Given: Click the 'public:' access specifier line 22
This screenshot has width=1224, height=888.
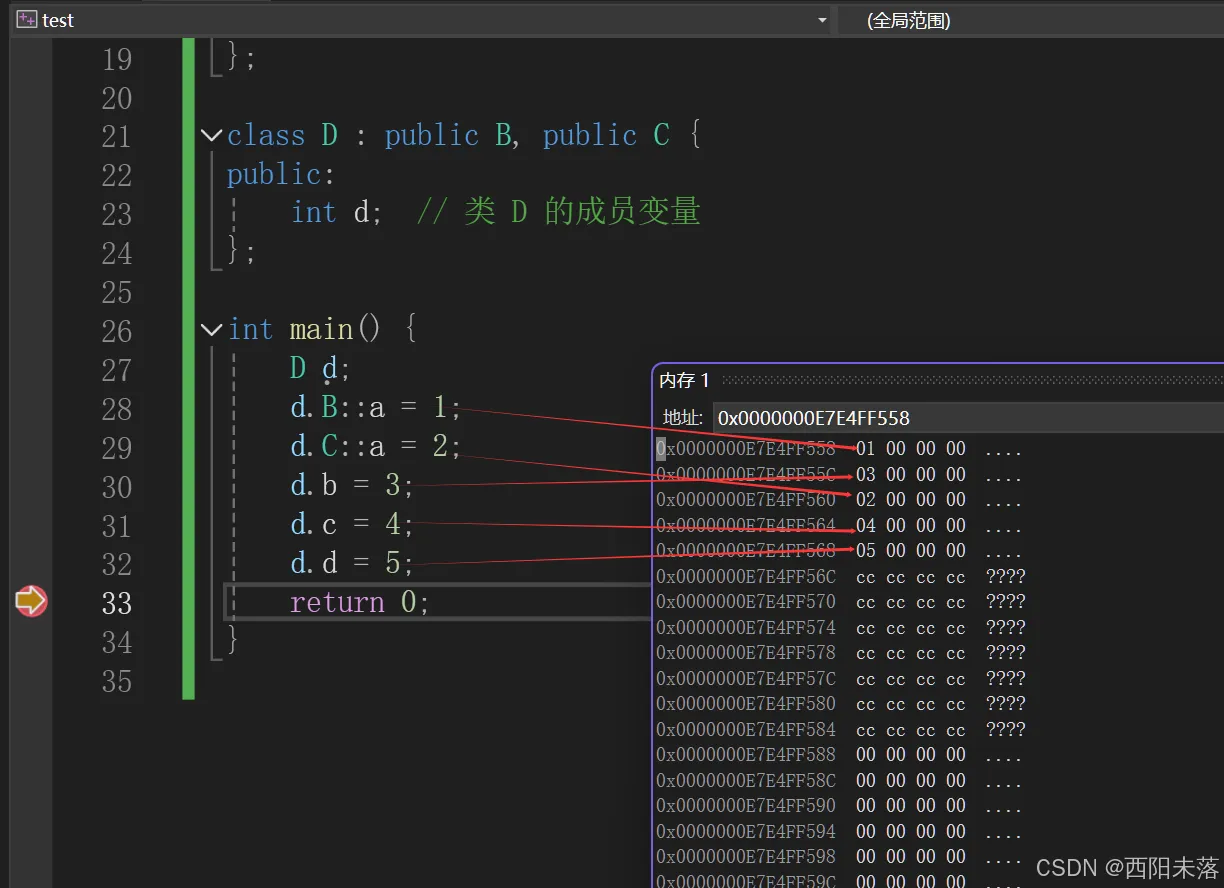Looking at the screenshot, I should pos(281,174).
